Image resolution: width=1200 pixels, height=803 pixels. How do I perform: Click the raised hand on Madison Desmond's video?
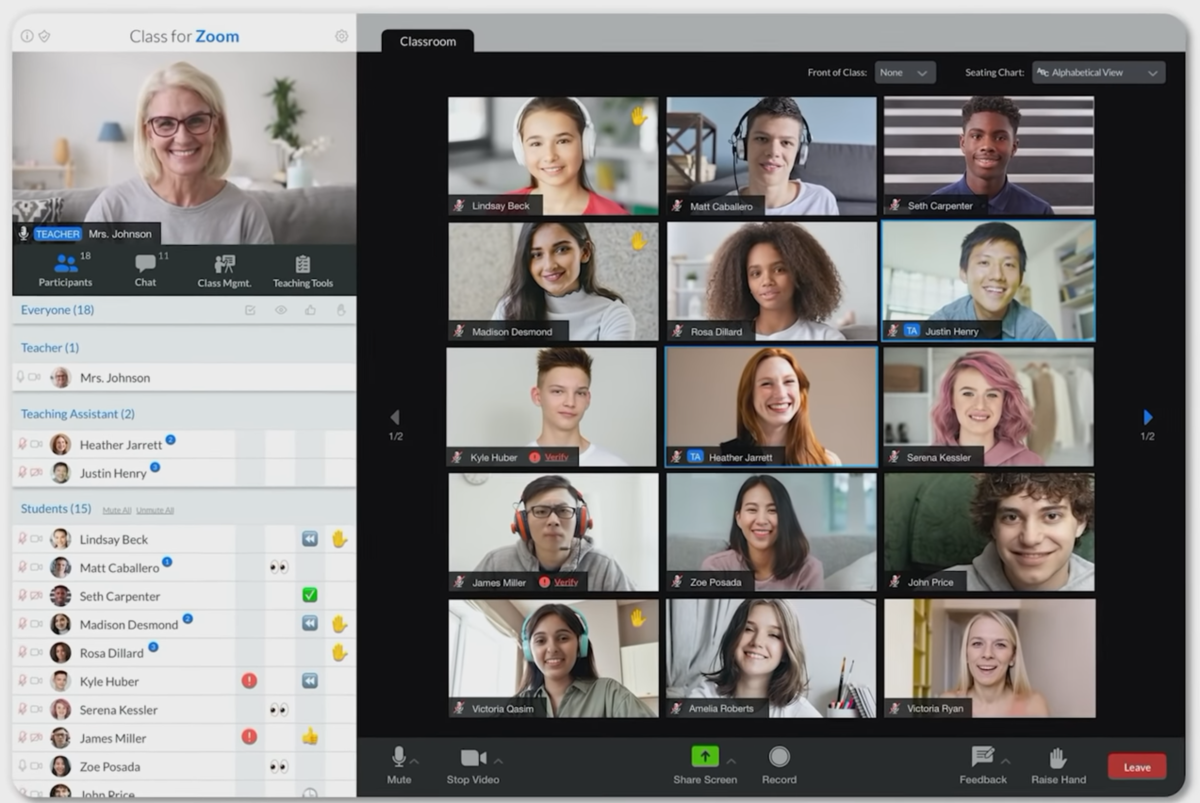tap(638, 241)
